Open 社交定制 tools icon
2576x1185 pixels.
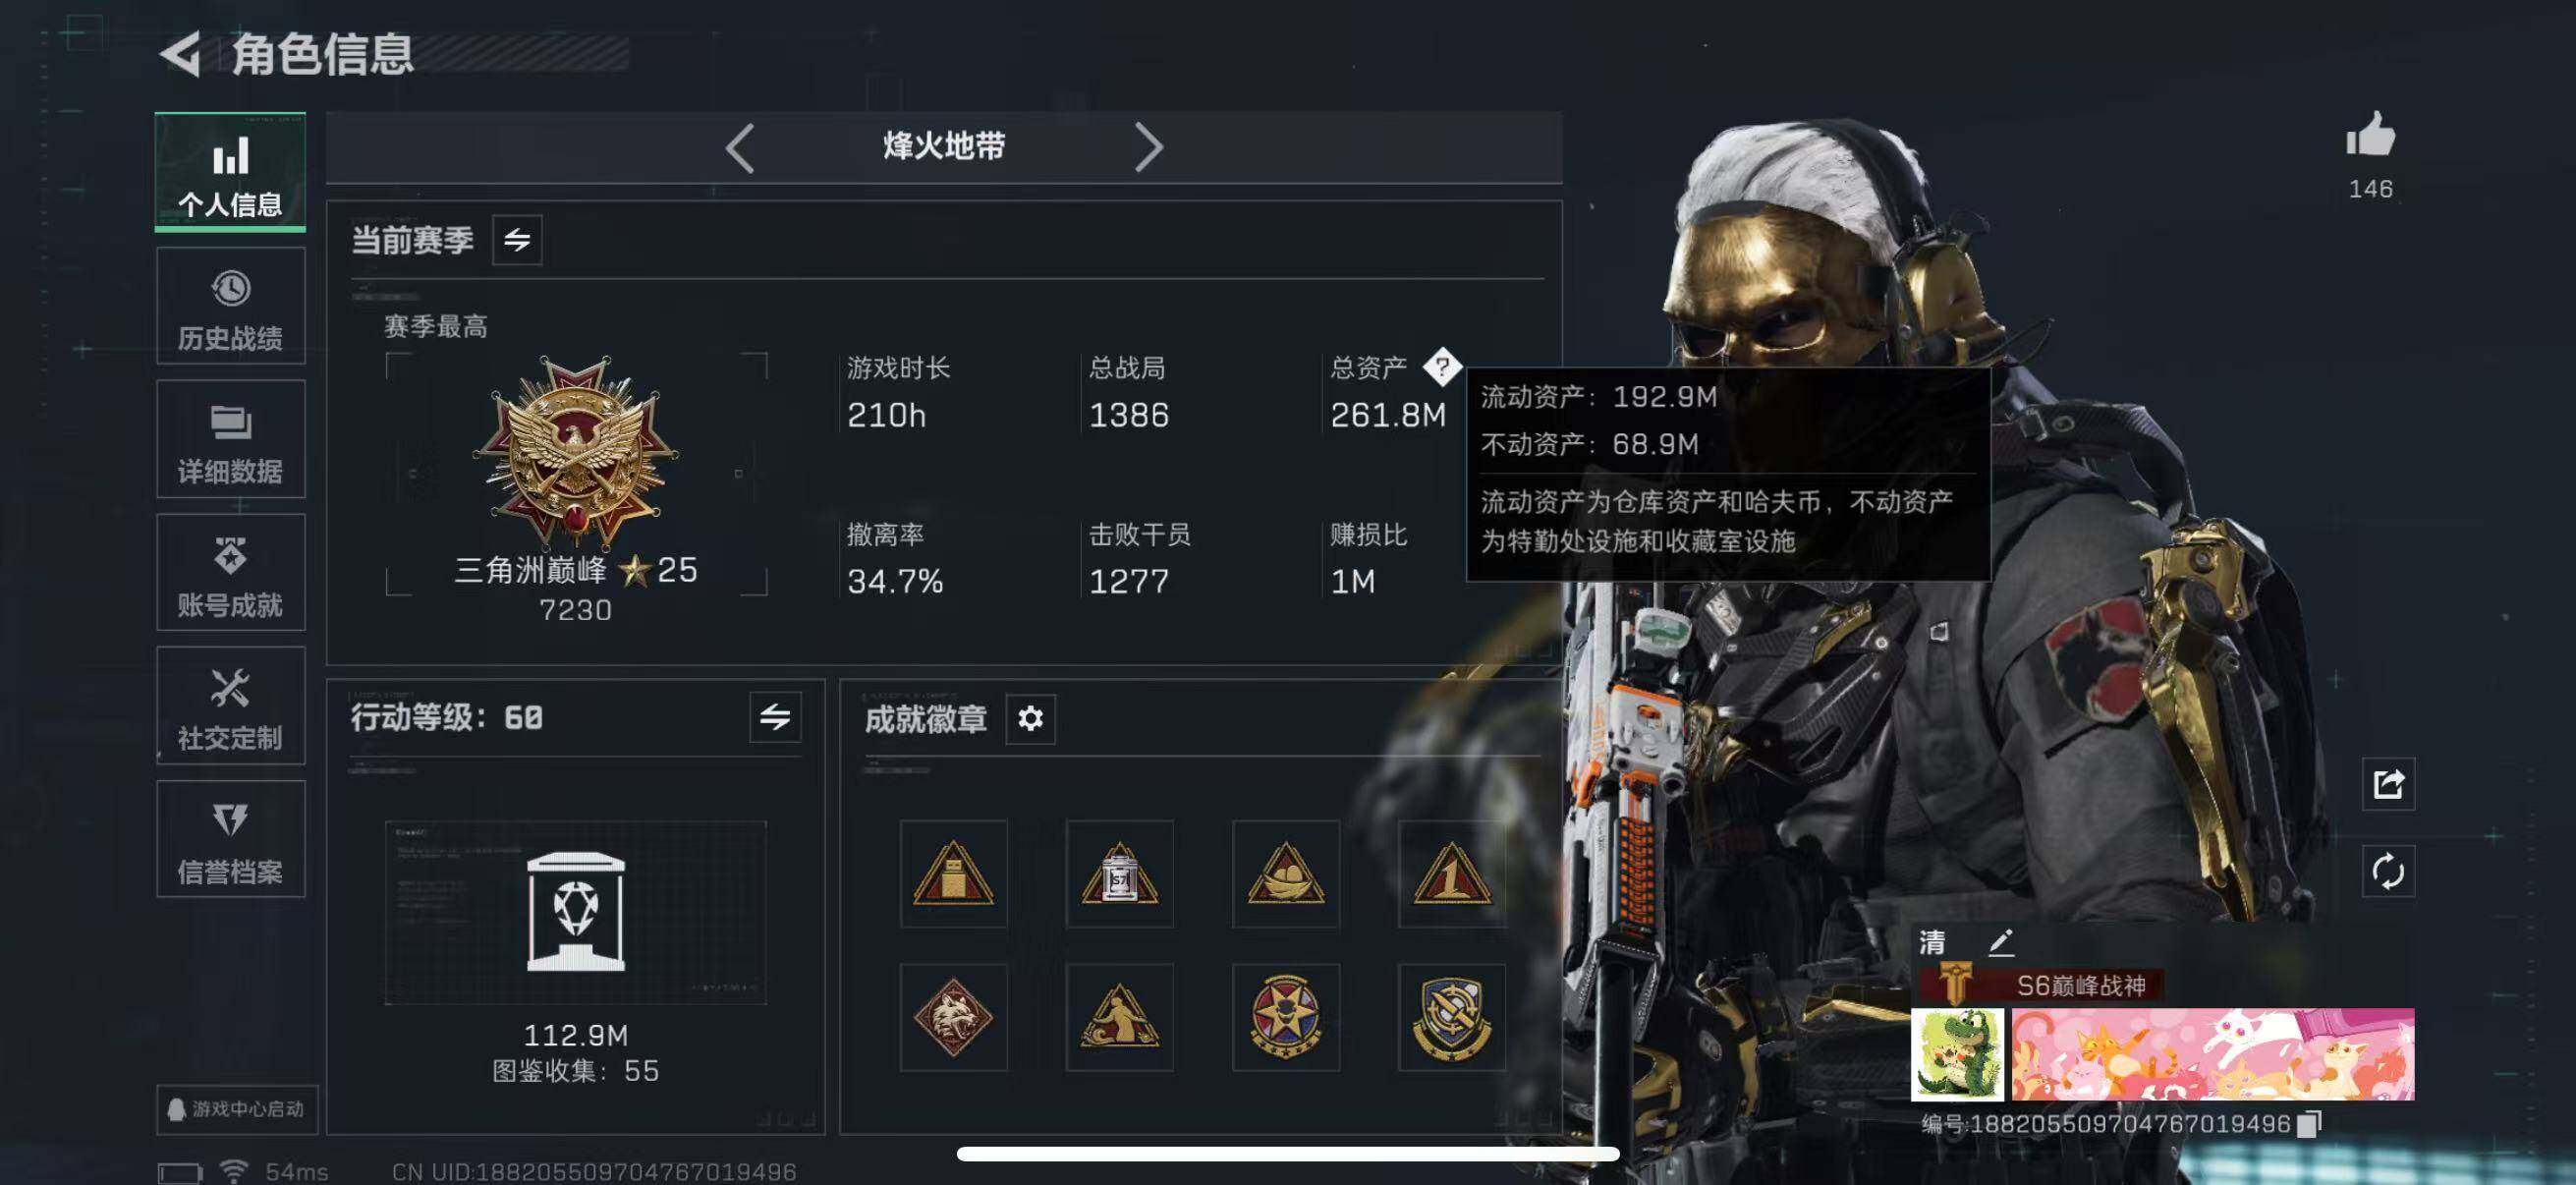tap(230, 688)
